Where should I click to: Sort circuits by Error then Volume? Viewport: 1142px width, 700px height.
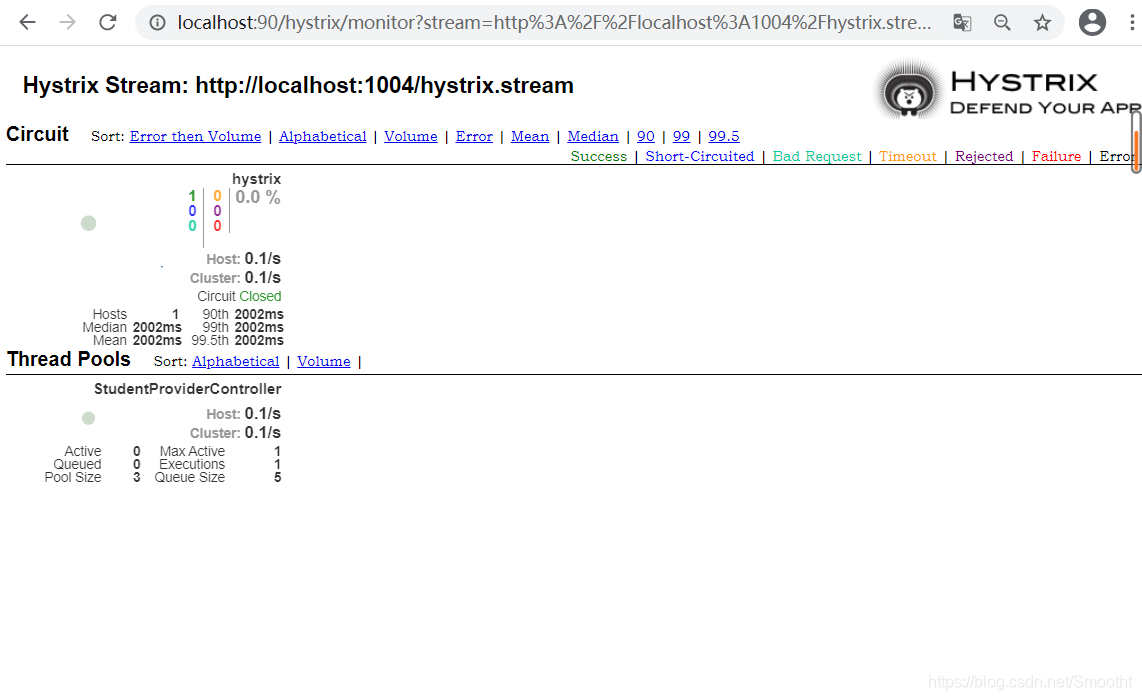(x=195, y=136)
